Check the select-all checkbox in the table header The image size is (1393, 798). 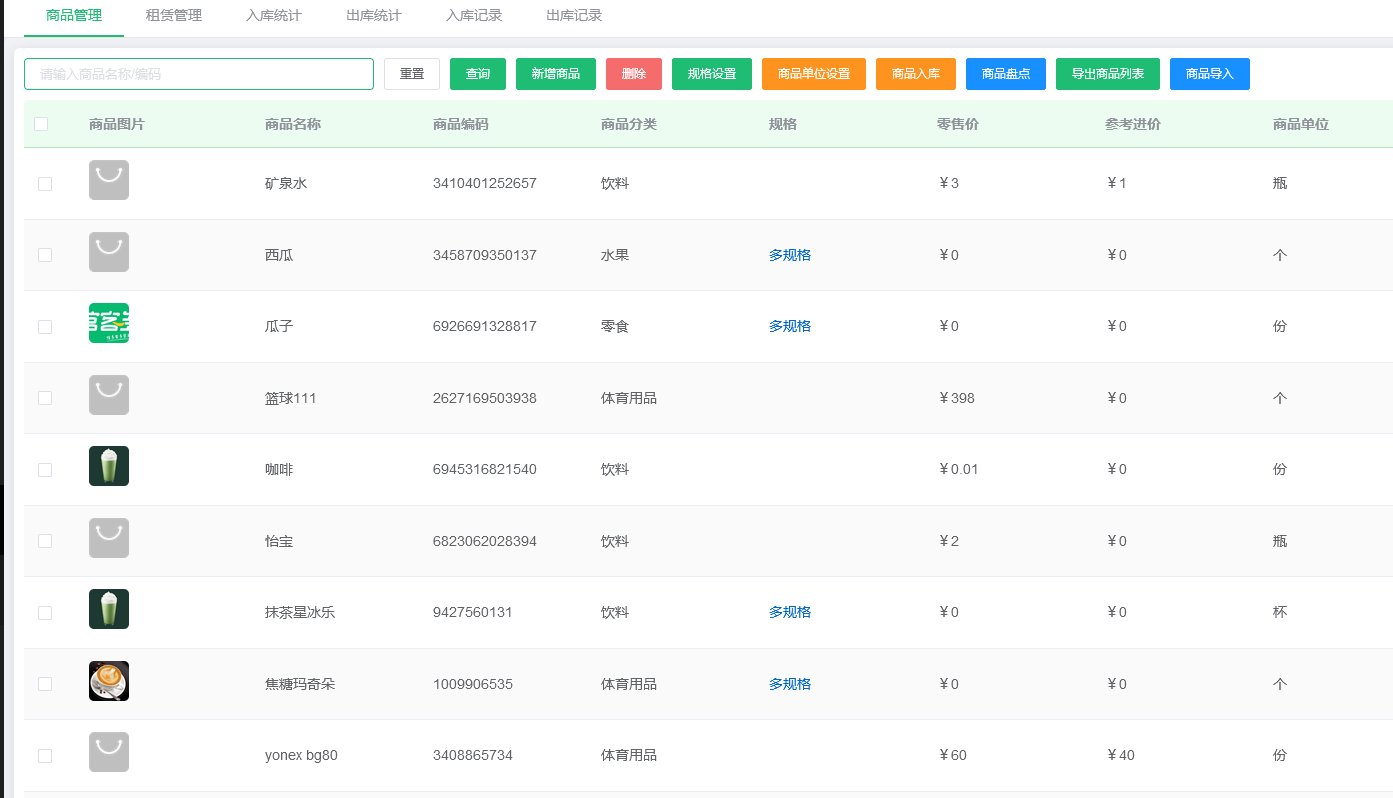41,123
